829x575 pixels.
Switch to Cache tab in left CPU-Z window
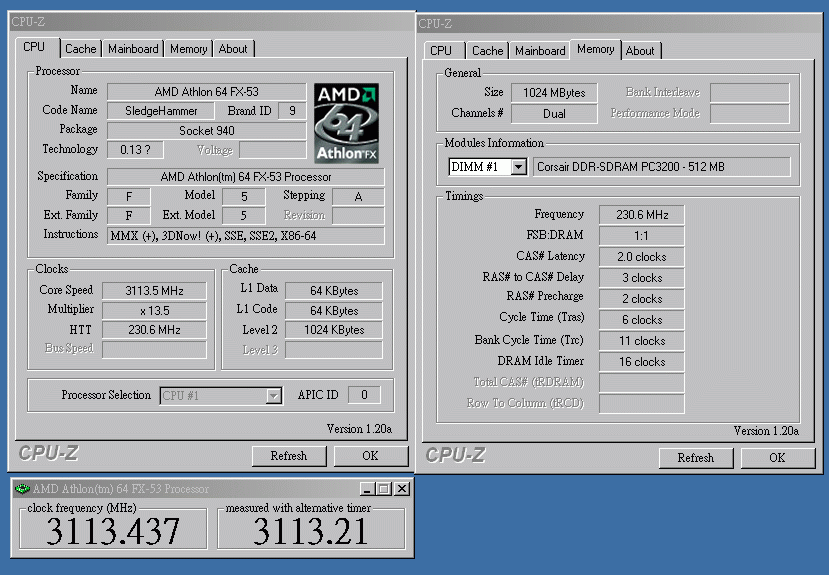(80, 49)
